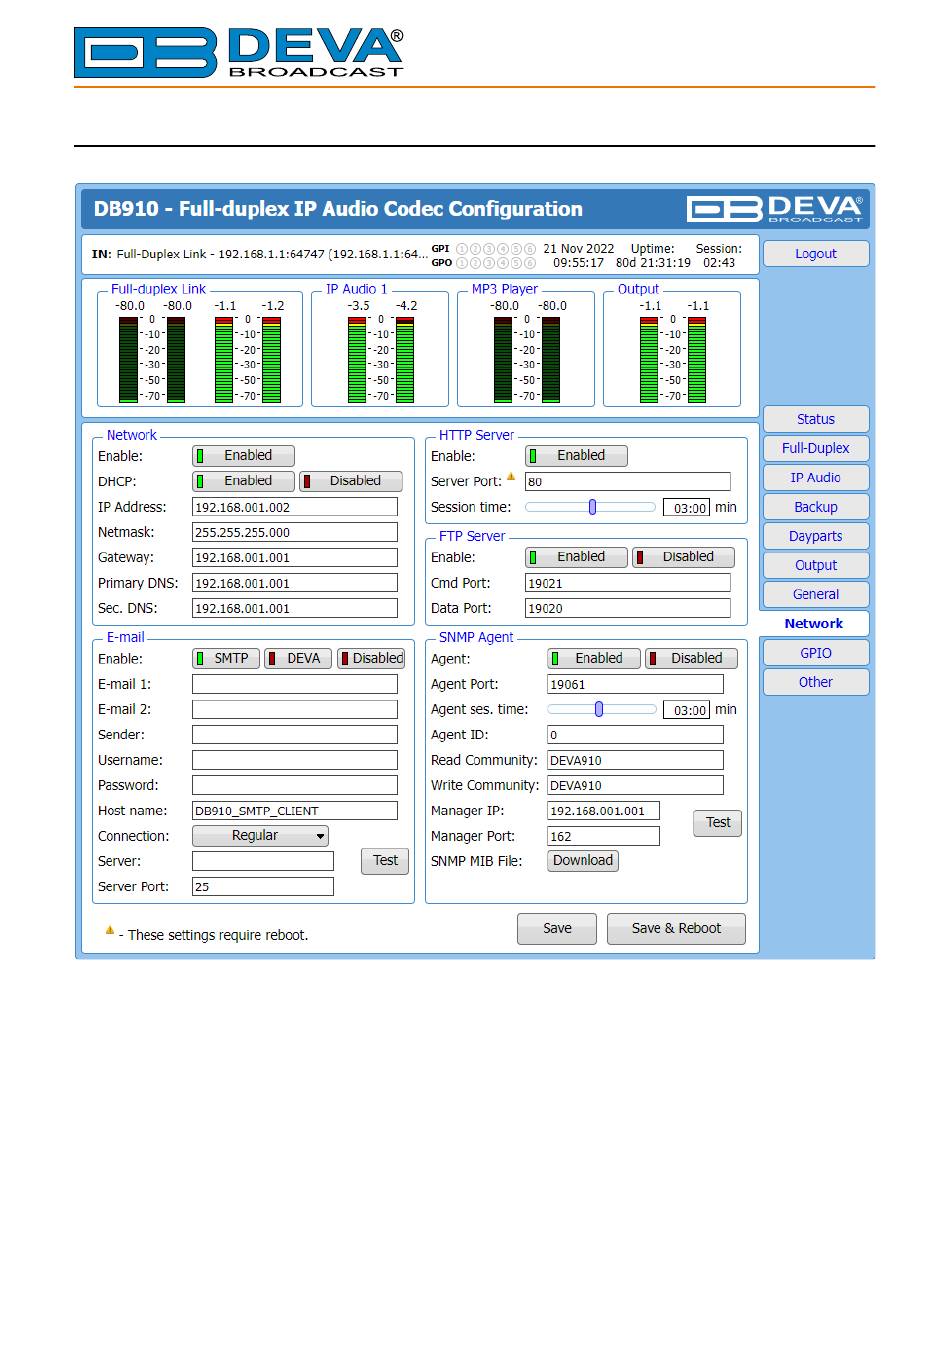Click the IP Audio 1 level meter
The image size is (950, 1360).
[380, 359]
